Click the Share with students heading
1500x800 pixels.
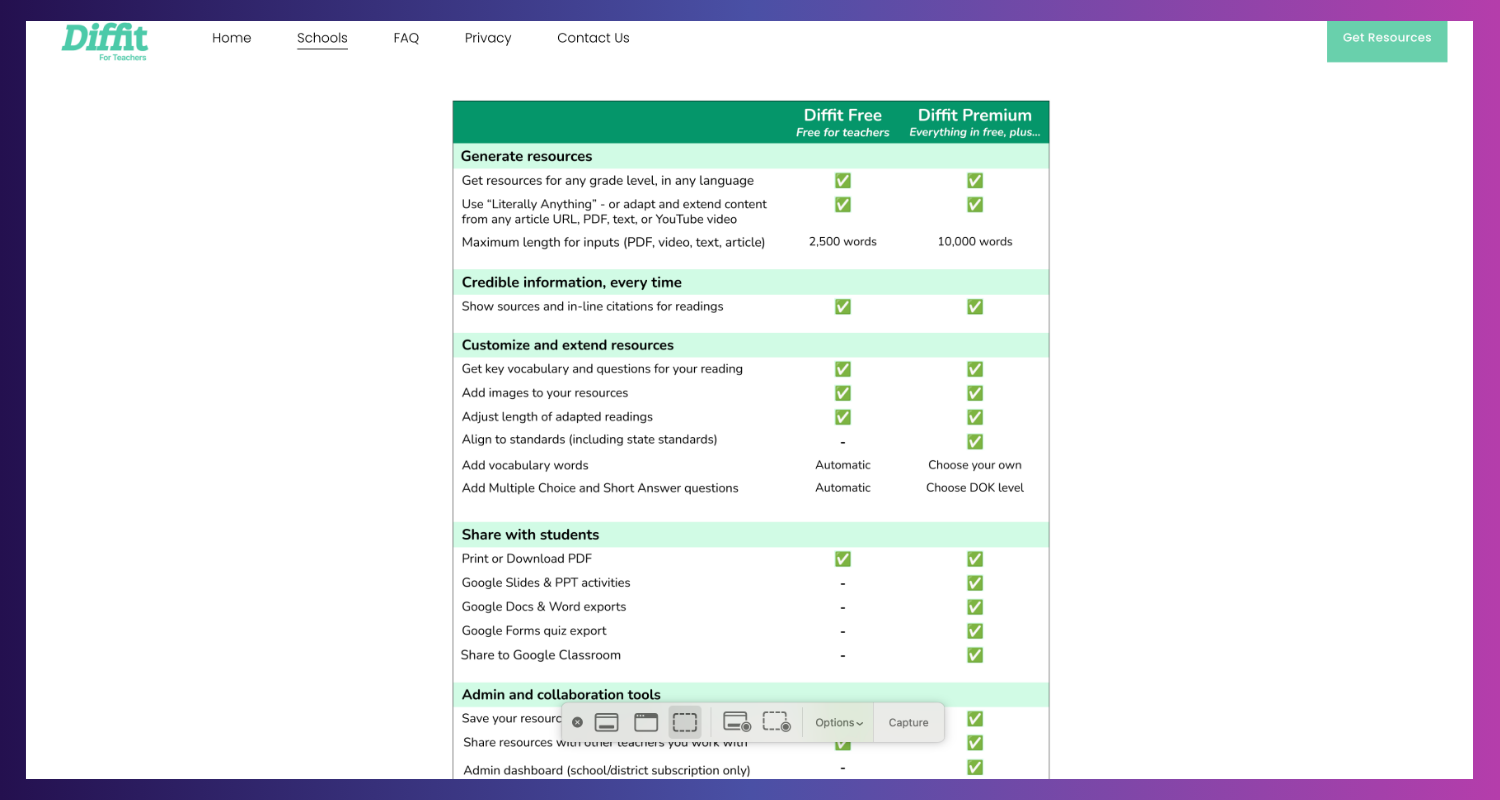click(530, 534)
